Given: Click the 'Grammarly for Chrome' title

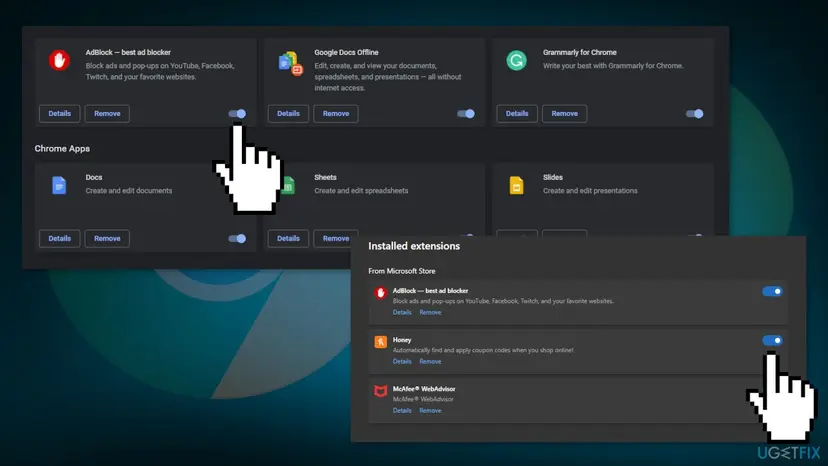Looking at the screenshot, I should (579, 52).
